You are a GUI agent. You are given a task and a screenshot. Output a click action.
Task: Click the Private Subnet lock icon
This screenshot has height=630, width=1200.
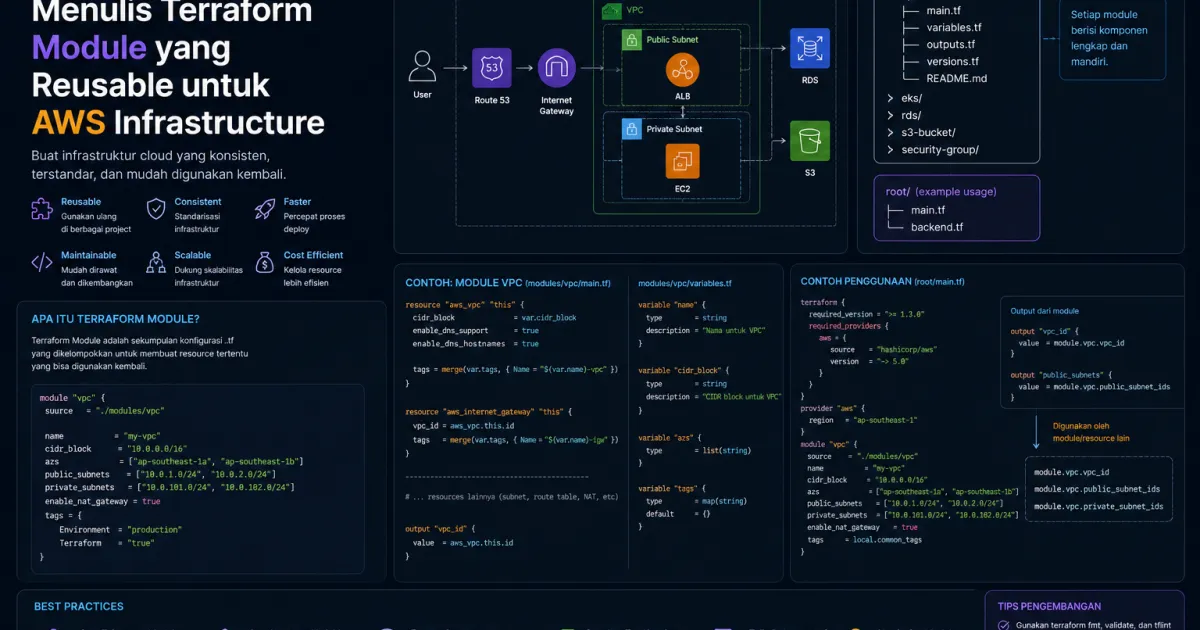coord(632,129)
